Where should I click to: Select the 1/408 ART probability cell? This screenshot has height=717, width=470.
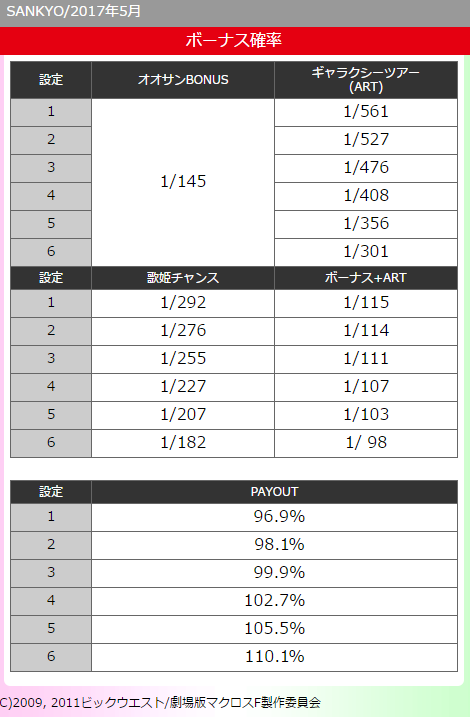click(366, 196)
